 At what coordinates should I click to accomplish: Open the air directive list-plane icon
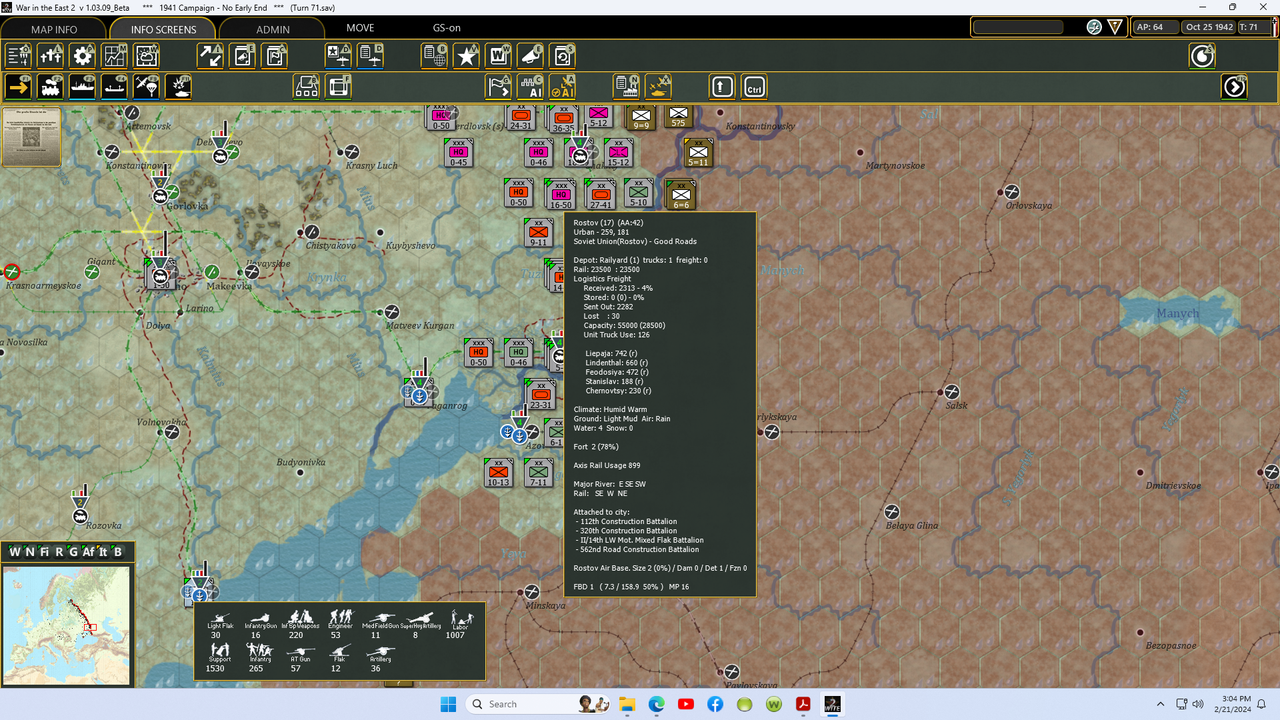tap(371, 56)
